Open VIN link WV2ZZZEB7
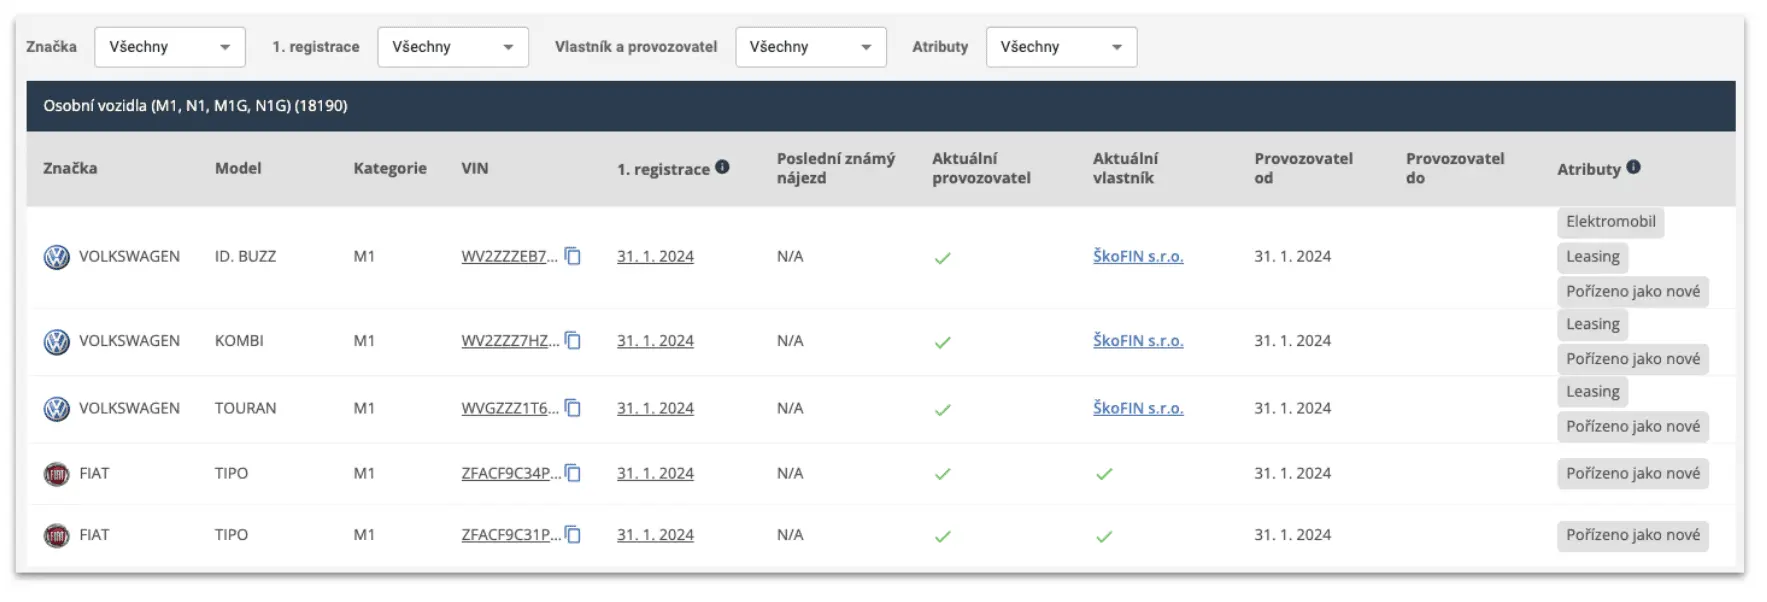Viewport: 1767px width, 602px height. pos(510,256)
